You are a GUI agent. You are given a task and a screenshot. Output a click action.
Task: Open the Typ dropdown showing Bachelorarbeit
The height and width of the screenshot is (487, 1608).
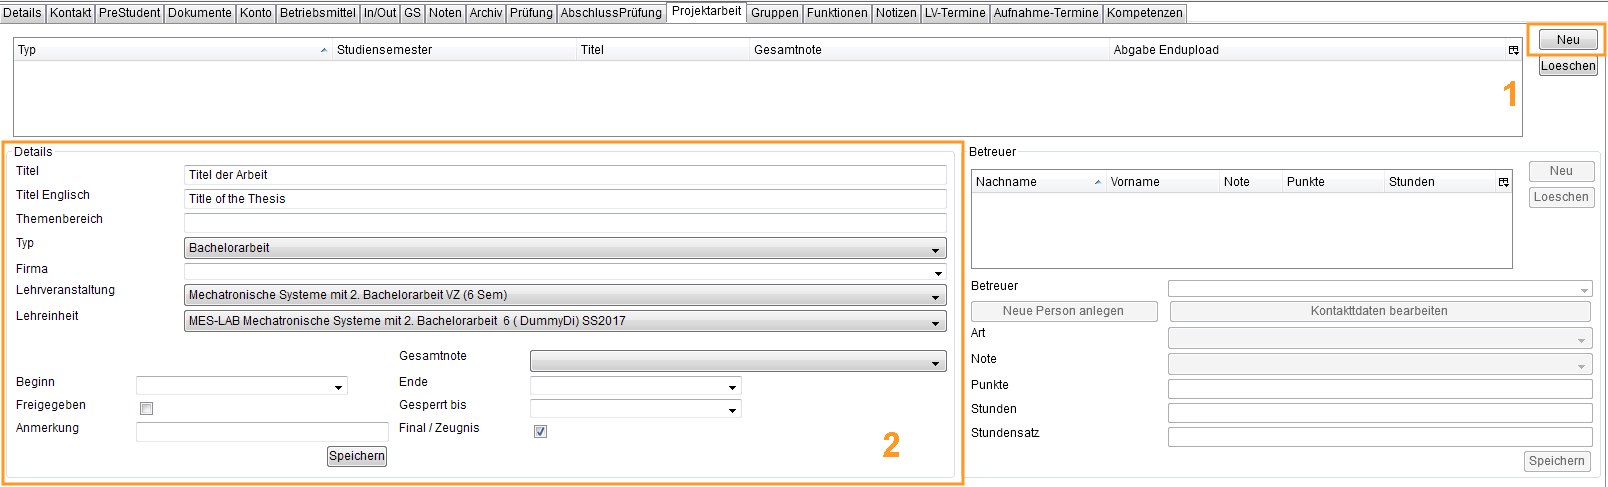pos(565,248)
